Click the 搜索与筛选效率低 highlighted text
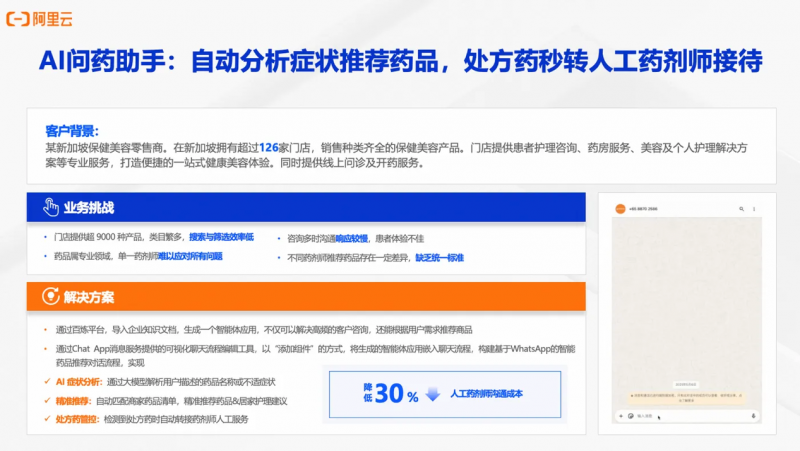800x451 pixels. pyautogui.click(x=221, y=238)
